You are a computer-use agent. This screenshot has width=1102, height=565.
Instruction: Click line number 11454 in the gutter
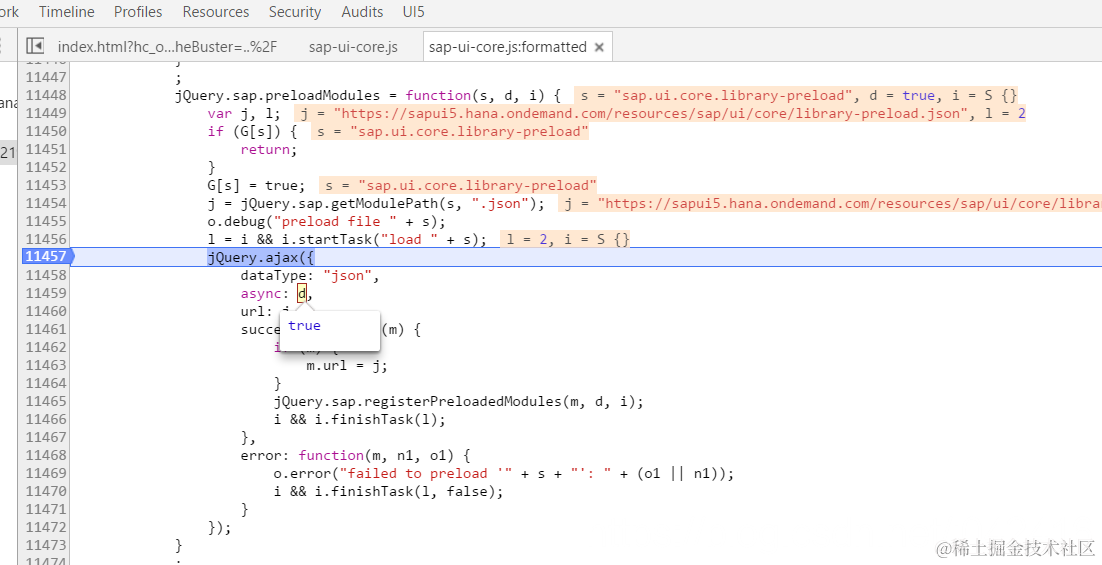[46, 203]
